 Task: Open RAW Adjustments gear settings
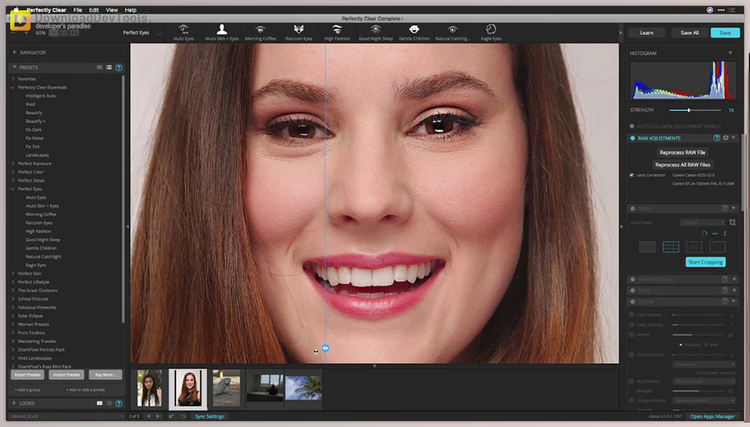click(726, 138)
